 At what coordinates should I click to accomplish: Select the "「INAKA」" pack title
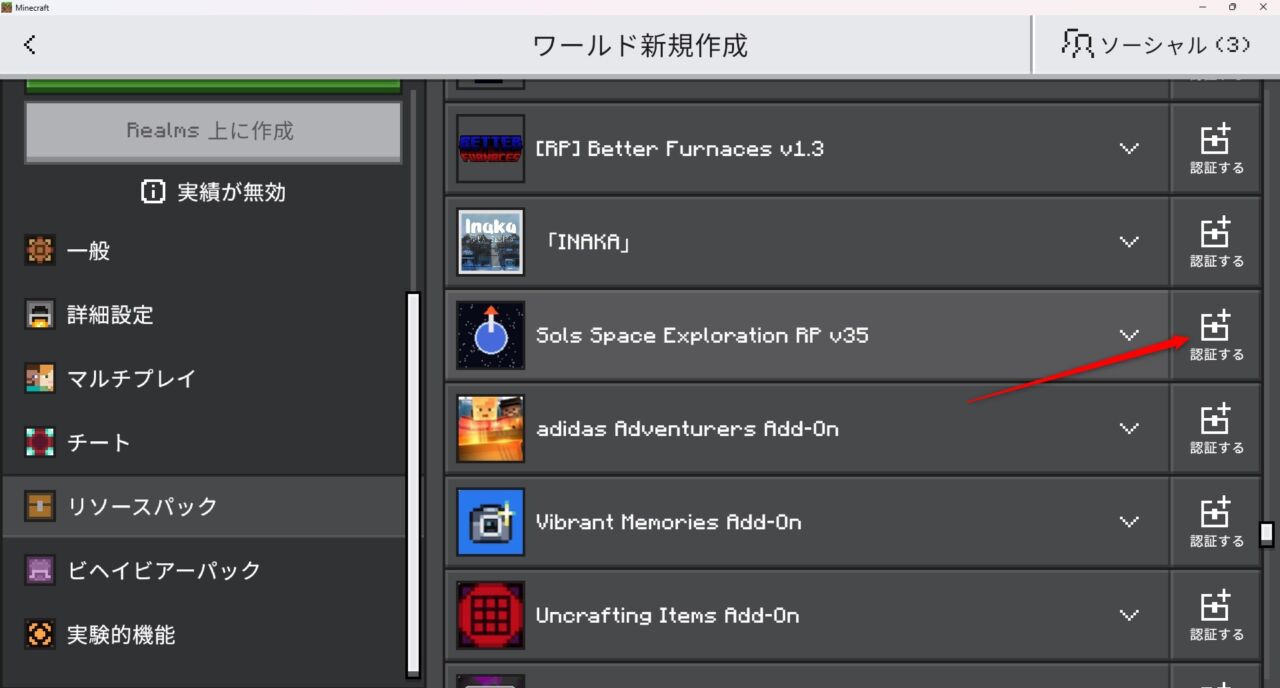coord(588,242)
